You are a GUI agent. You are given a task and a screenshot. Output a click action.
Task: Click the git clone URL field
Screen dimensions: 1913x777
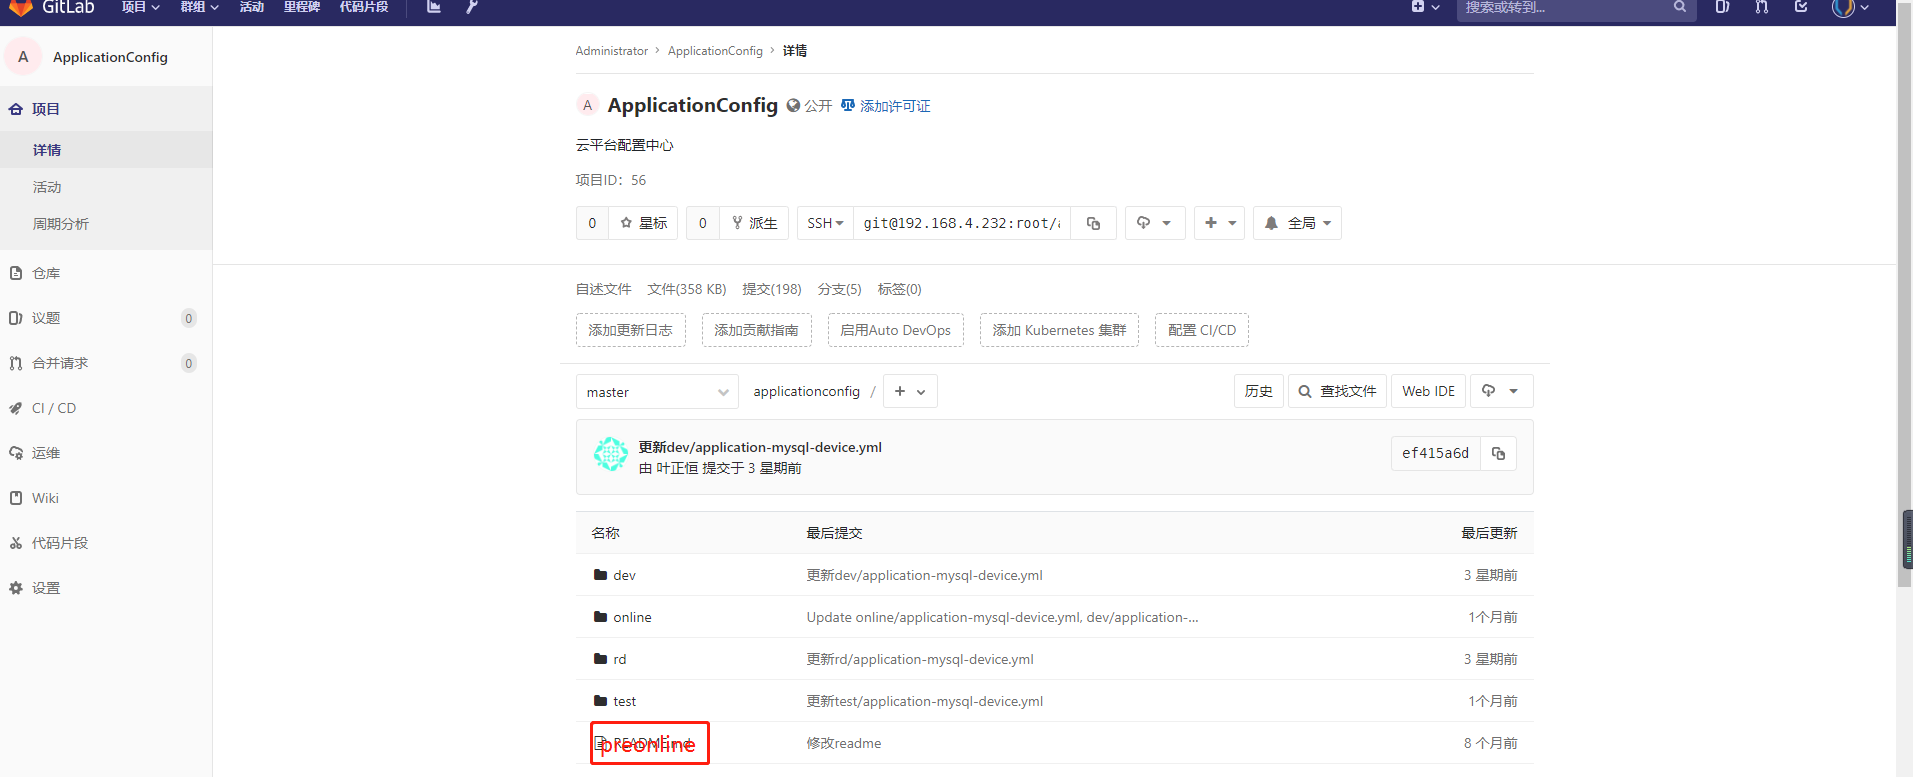tap(962, 223)
